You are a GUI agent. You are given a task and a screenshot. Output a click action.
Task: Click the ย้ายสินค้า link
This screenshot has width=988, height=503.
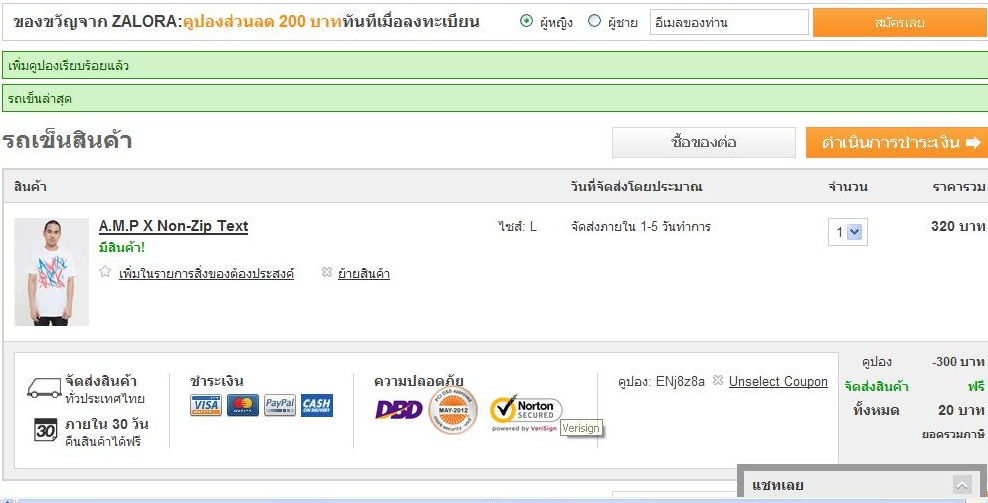[x=364, y=274]
